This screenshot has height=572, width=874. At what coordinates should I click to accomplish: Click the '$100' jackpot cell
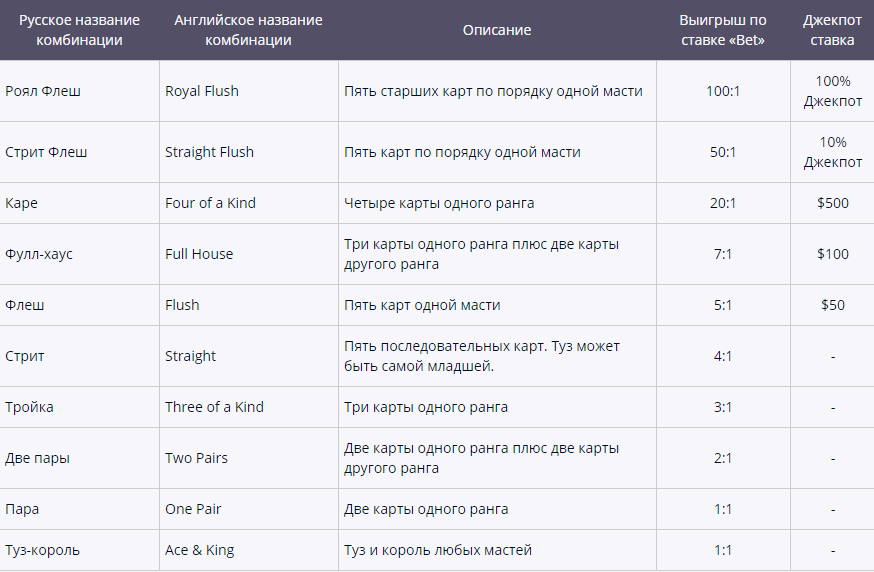point(832,254)
